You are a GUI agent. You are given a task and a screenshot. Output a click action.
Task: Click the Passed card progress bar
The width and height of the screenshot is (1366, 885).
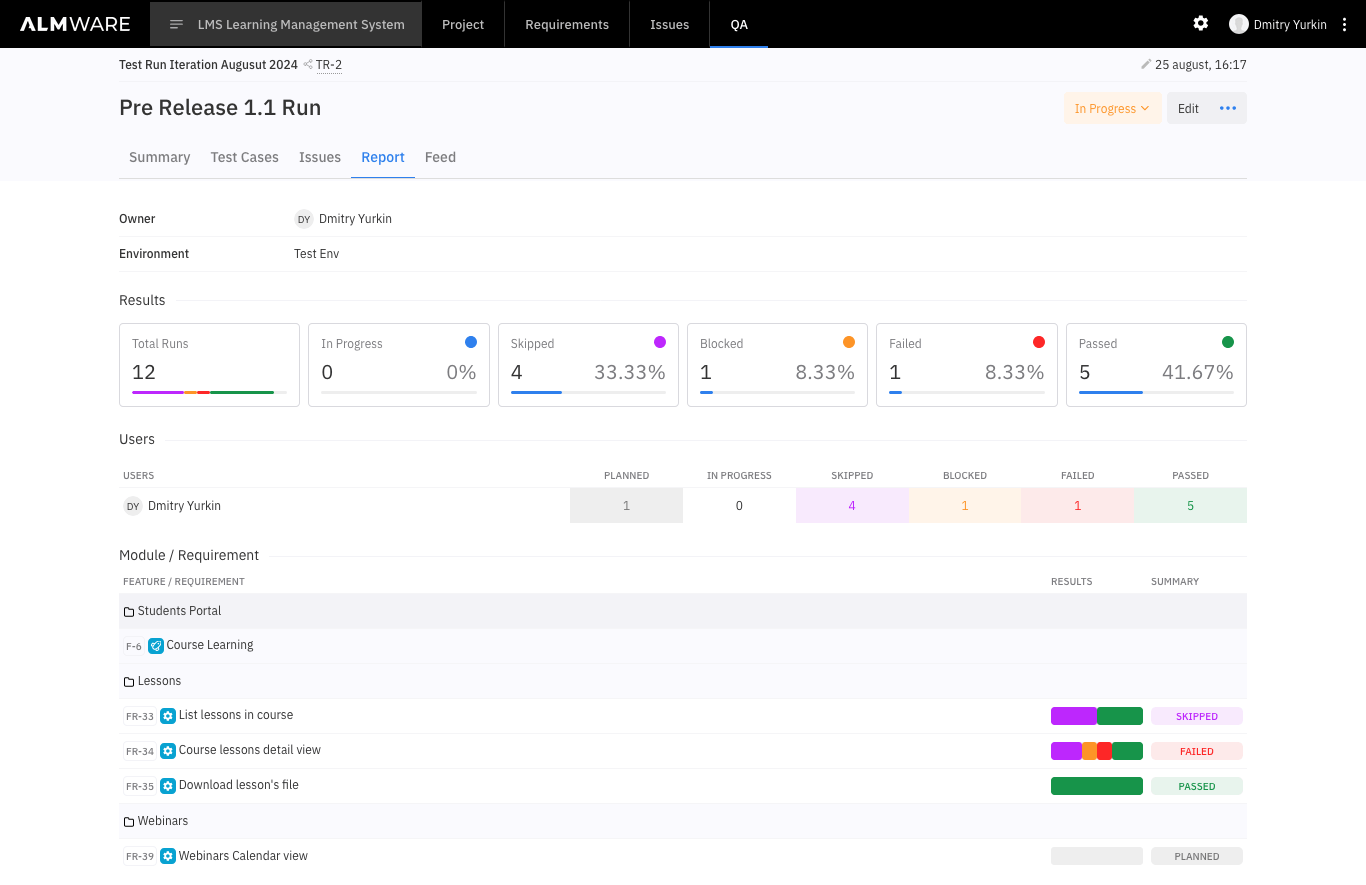(x=1156, y=392)
